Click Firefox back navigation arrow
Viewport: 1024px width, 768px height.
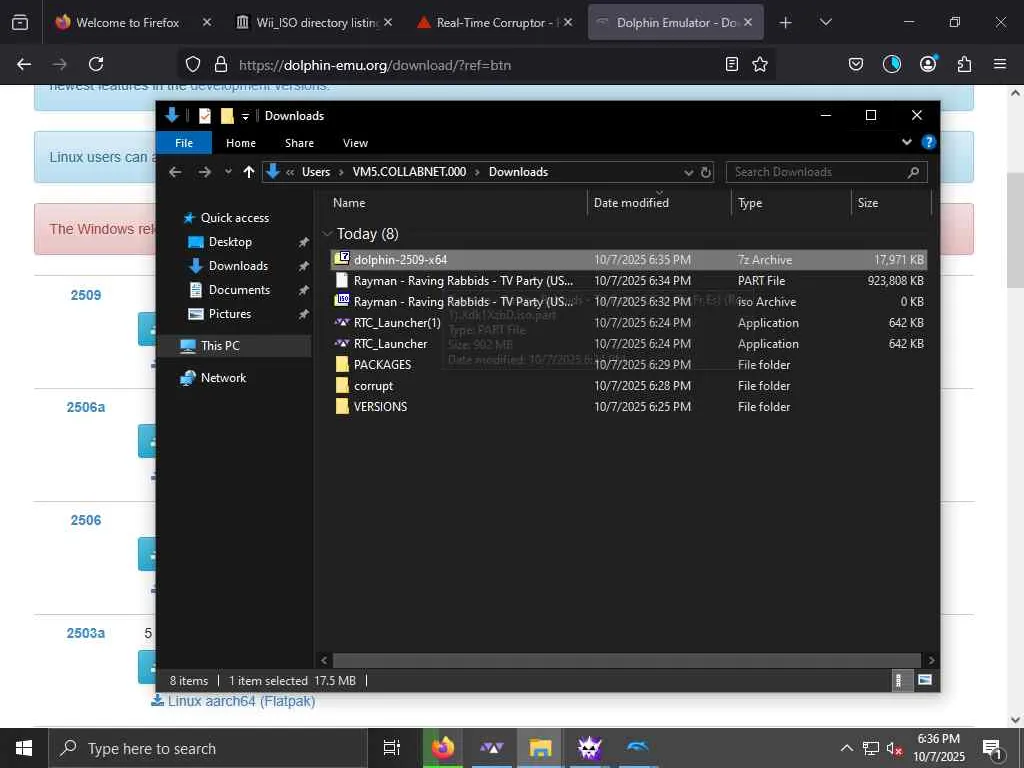tap(24, 64)
